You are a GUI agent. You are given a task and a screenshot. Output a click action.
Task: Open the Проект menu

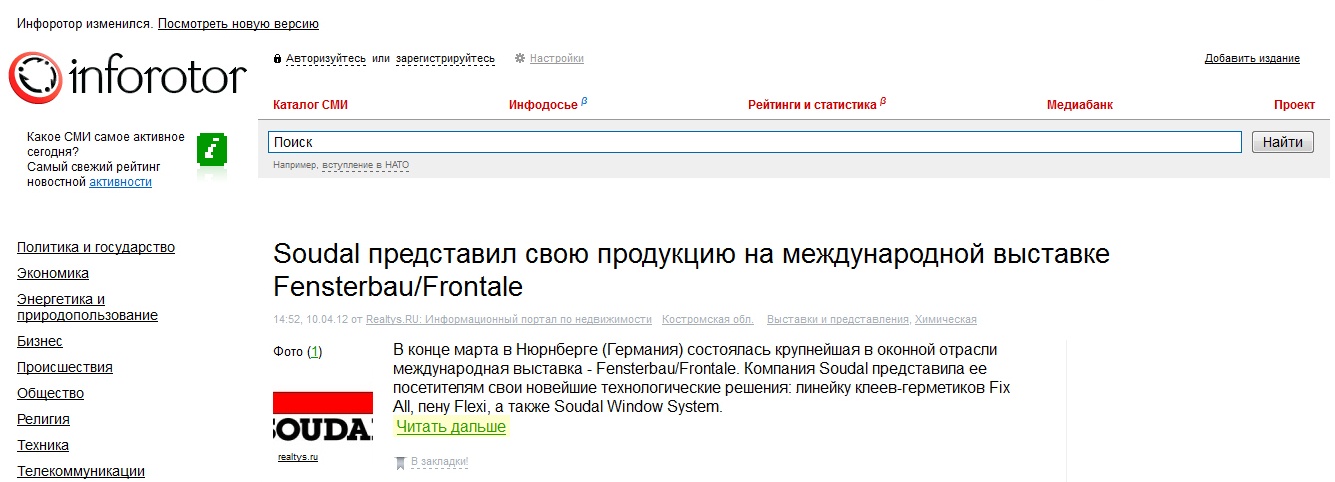point(1294,105)
